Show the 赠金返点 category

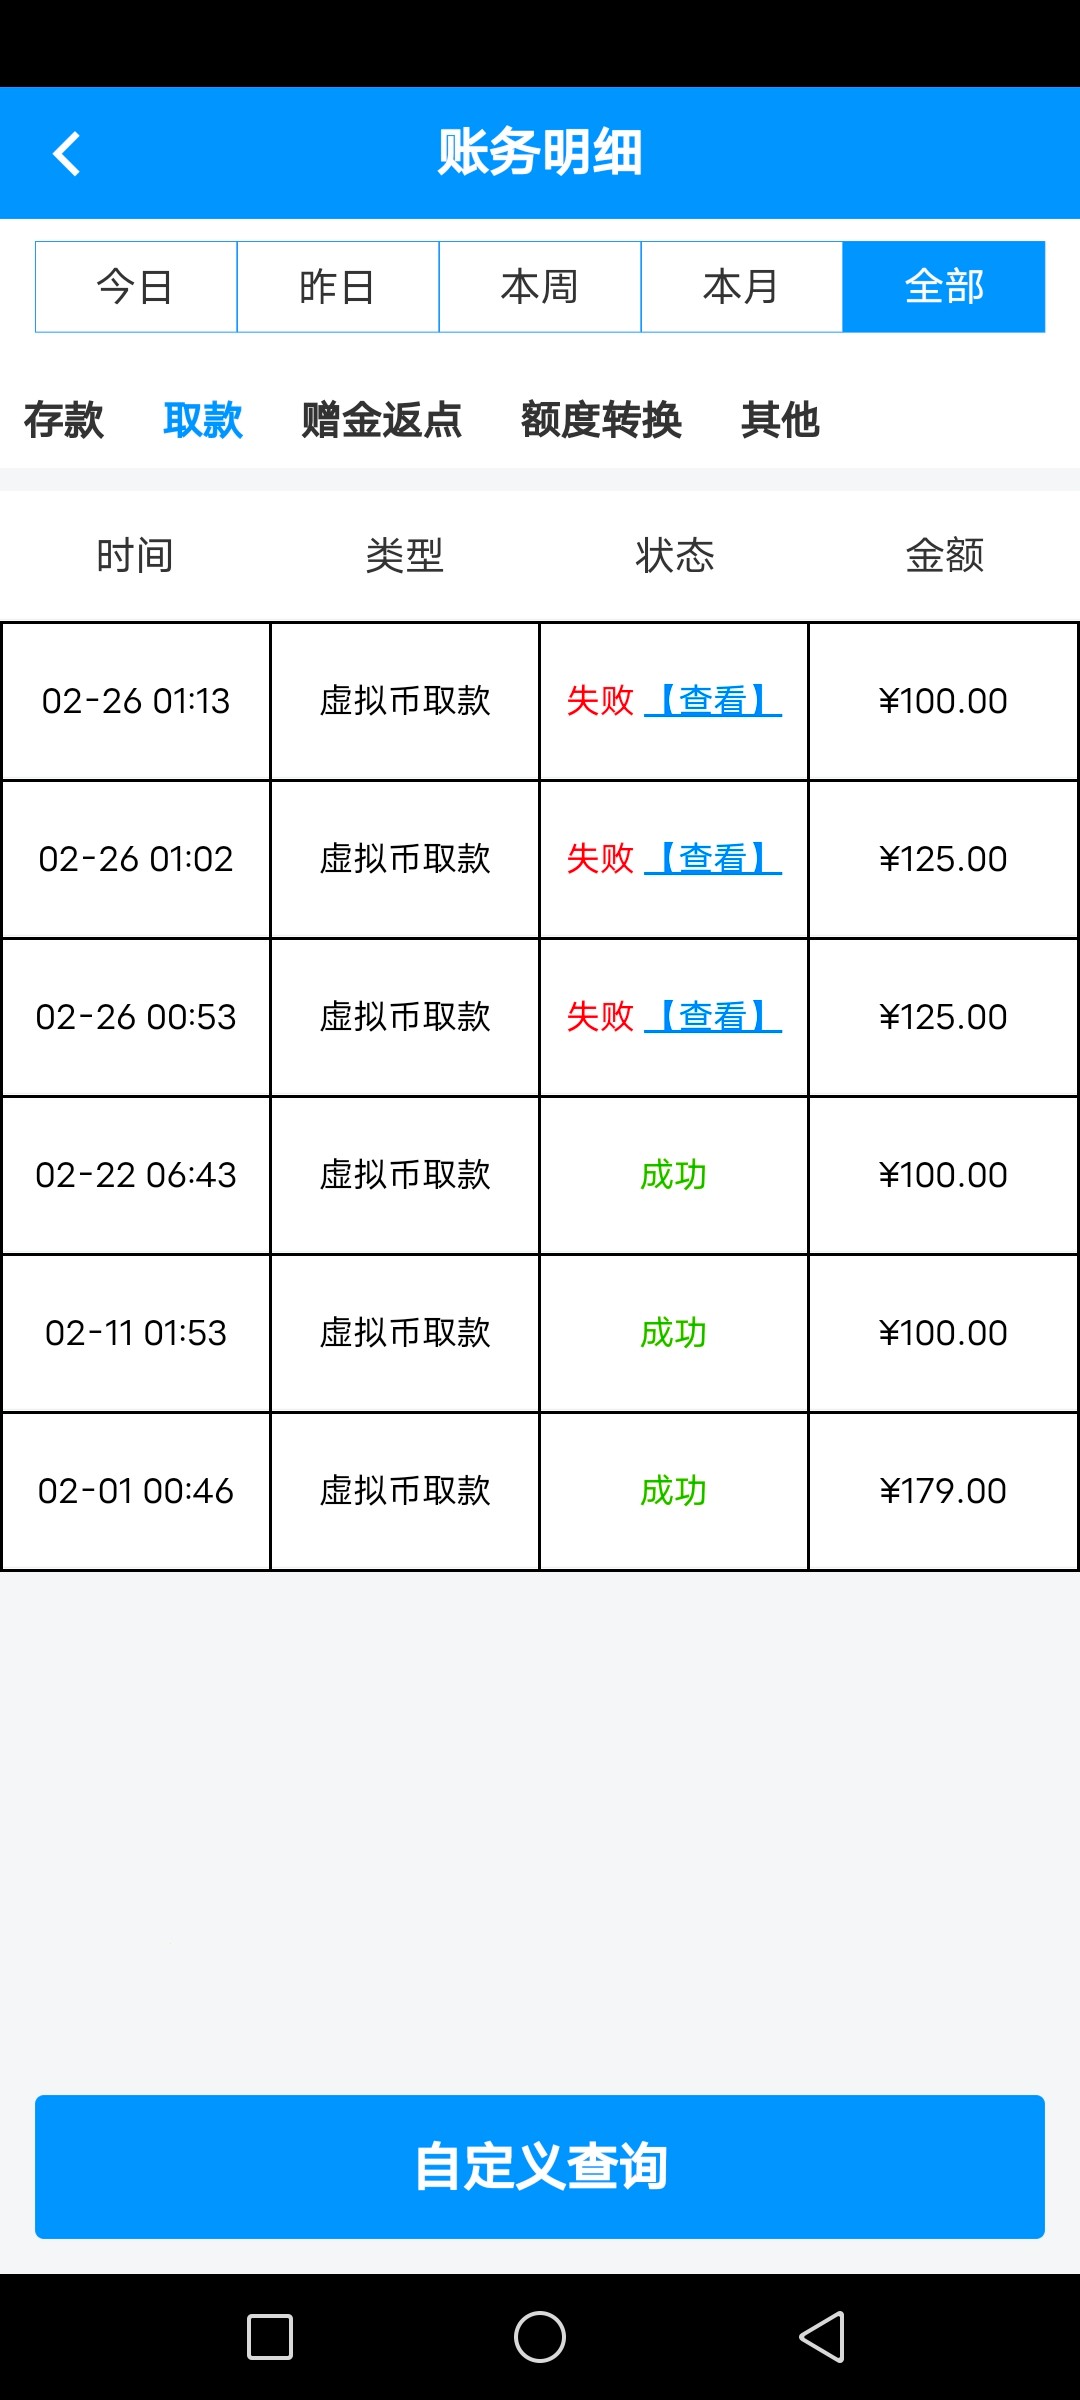382,420
